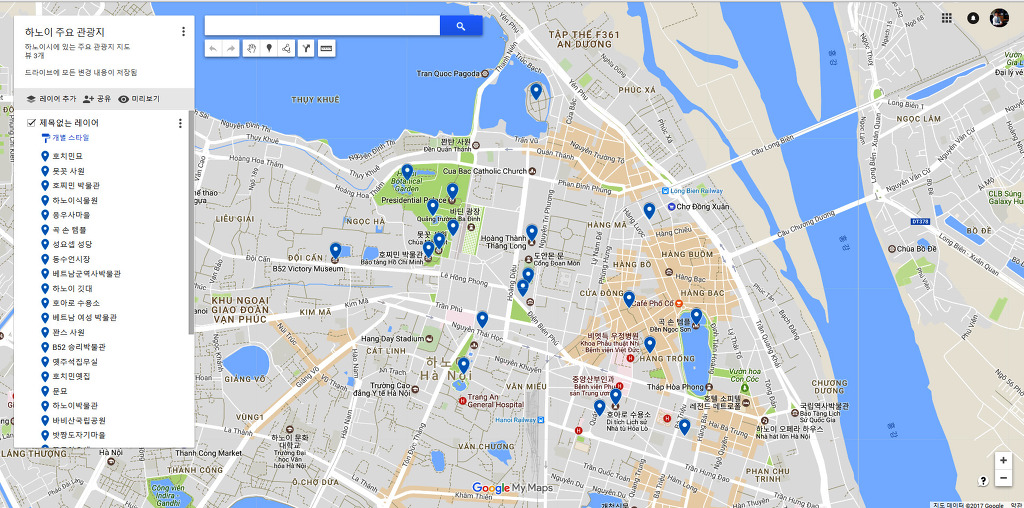This screenshot has height=508, width=1024.
Task: Click the blue pin at Đền Ngọc Sơn
Action: [697, 317]
